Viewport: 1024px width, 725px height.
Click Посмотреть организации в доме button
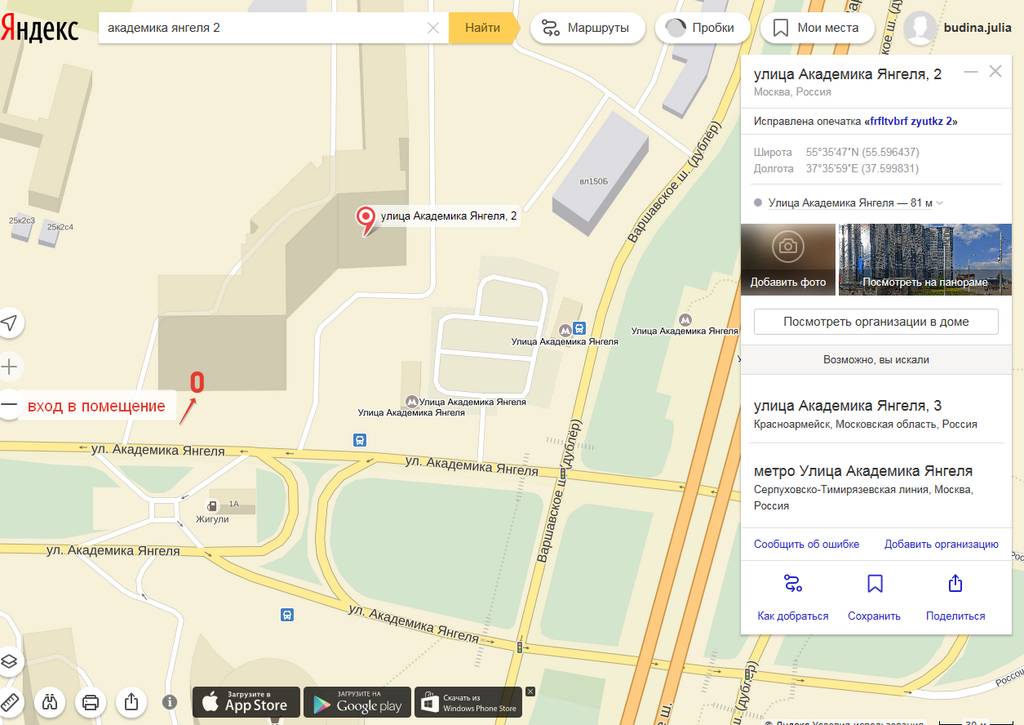tap(876, 321)
